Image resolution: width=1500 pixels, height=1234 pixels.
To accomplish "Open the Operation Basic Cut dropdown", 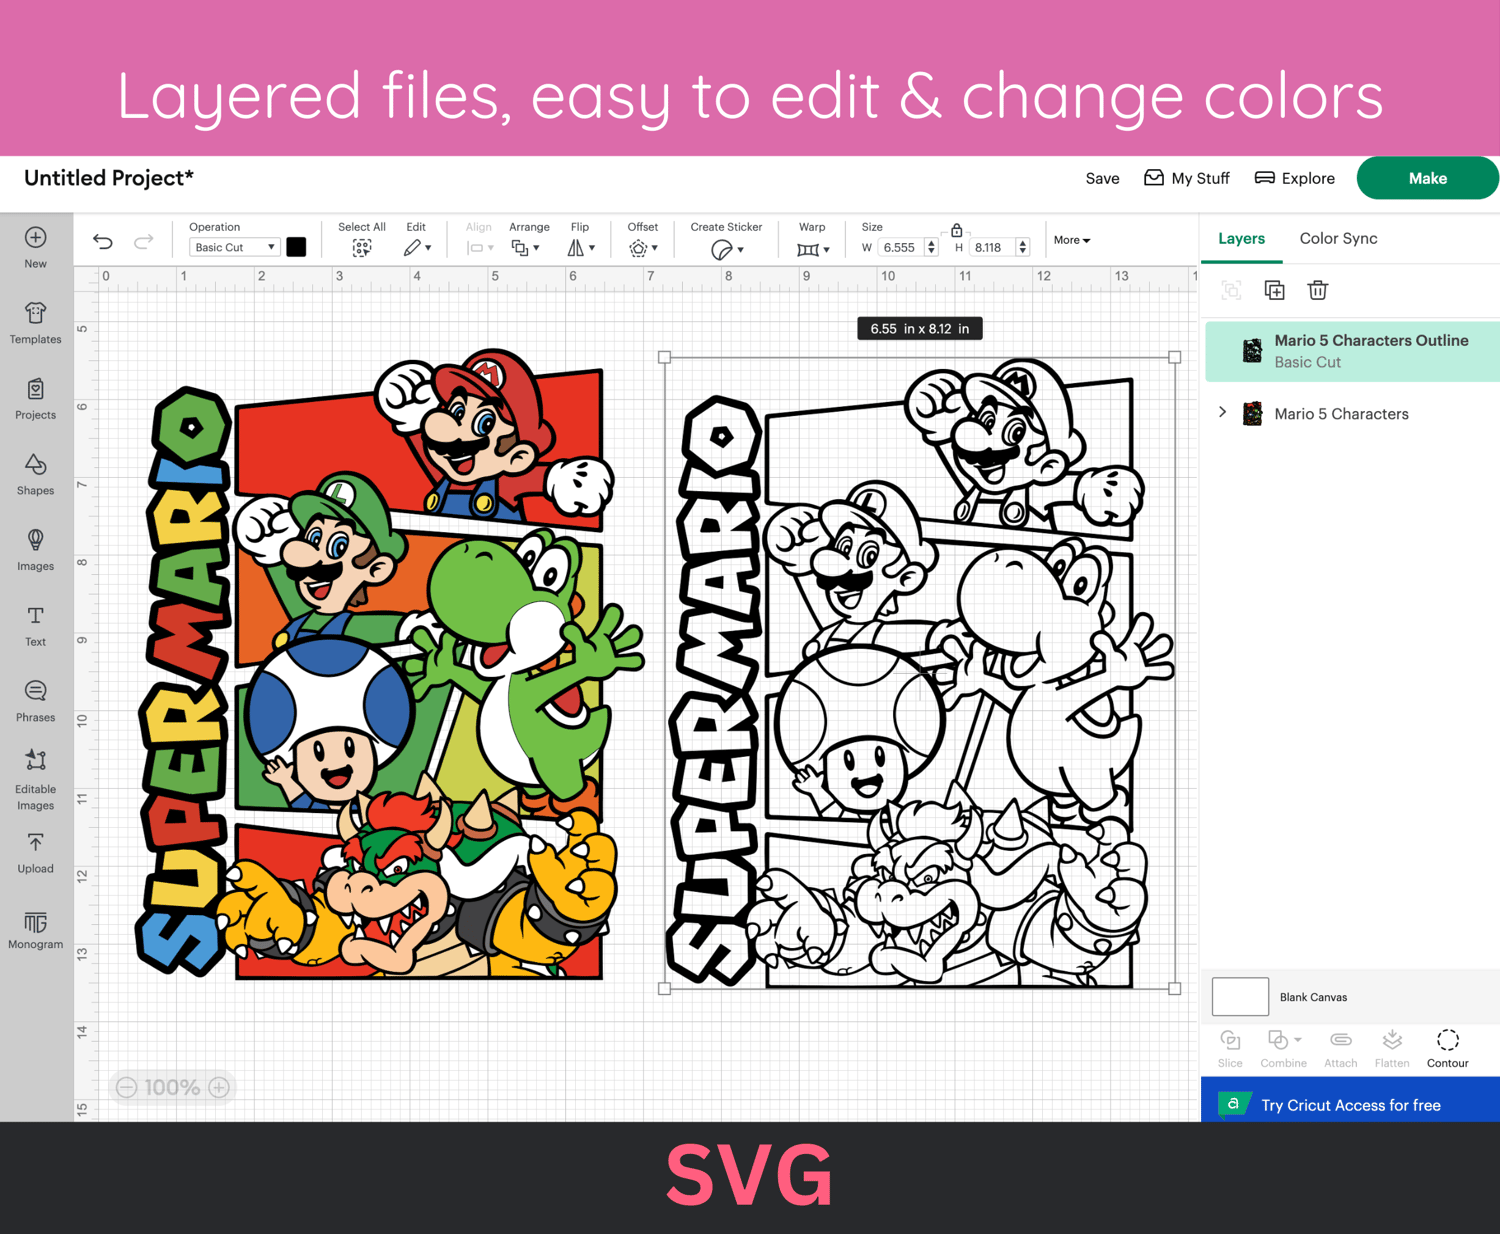I will (234, 247).
